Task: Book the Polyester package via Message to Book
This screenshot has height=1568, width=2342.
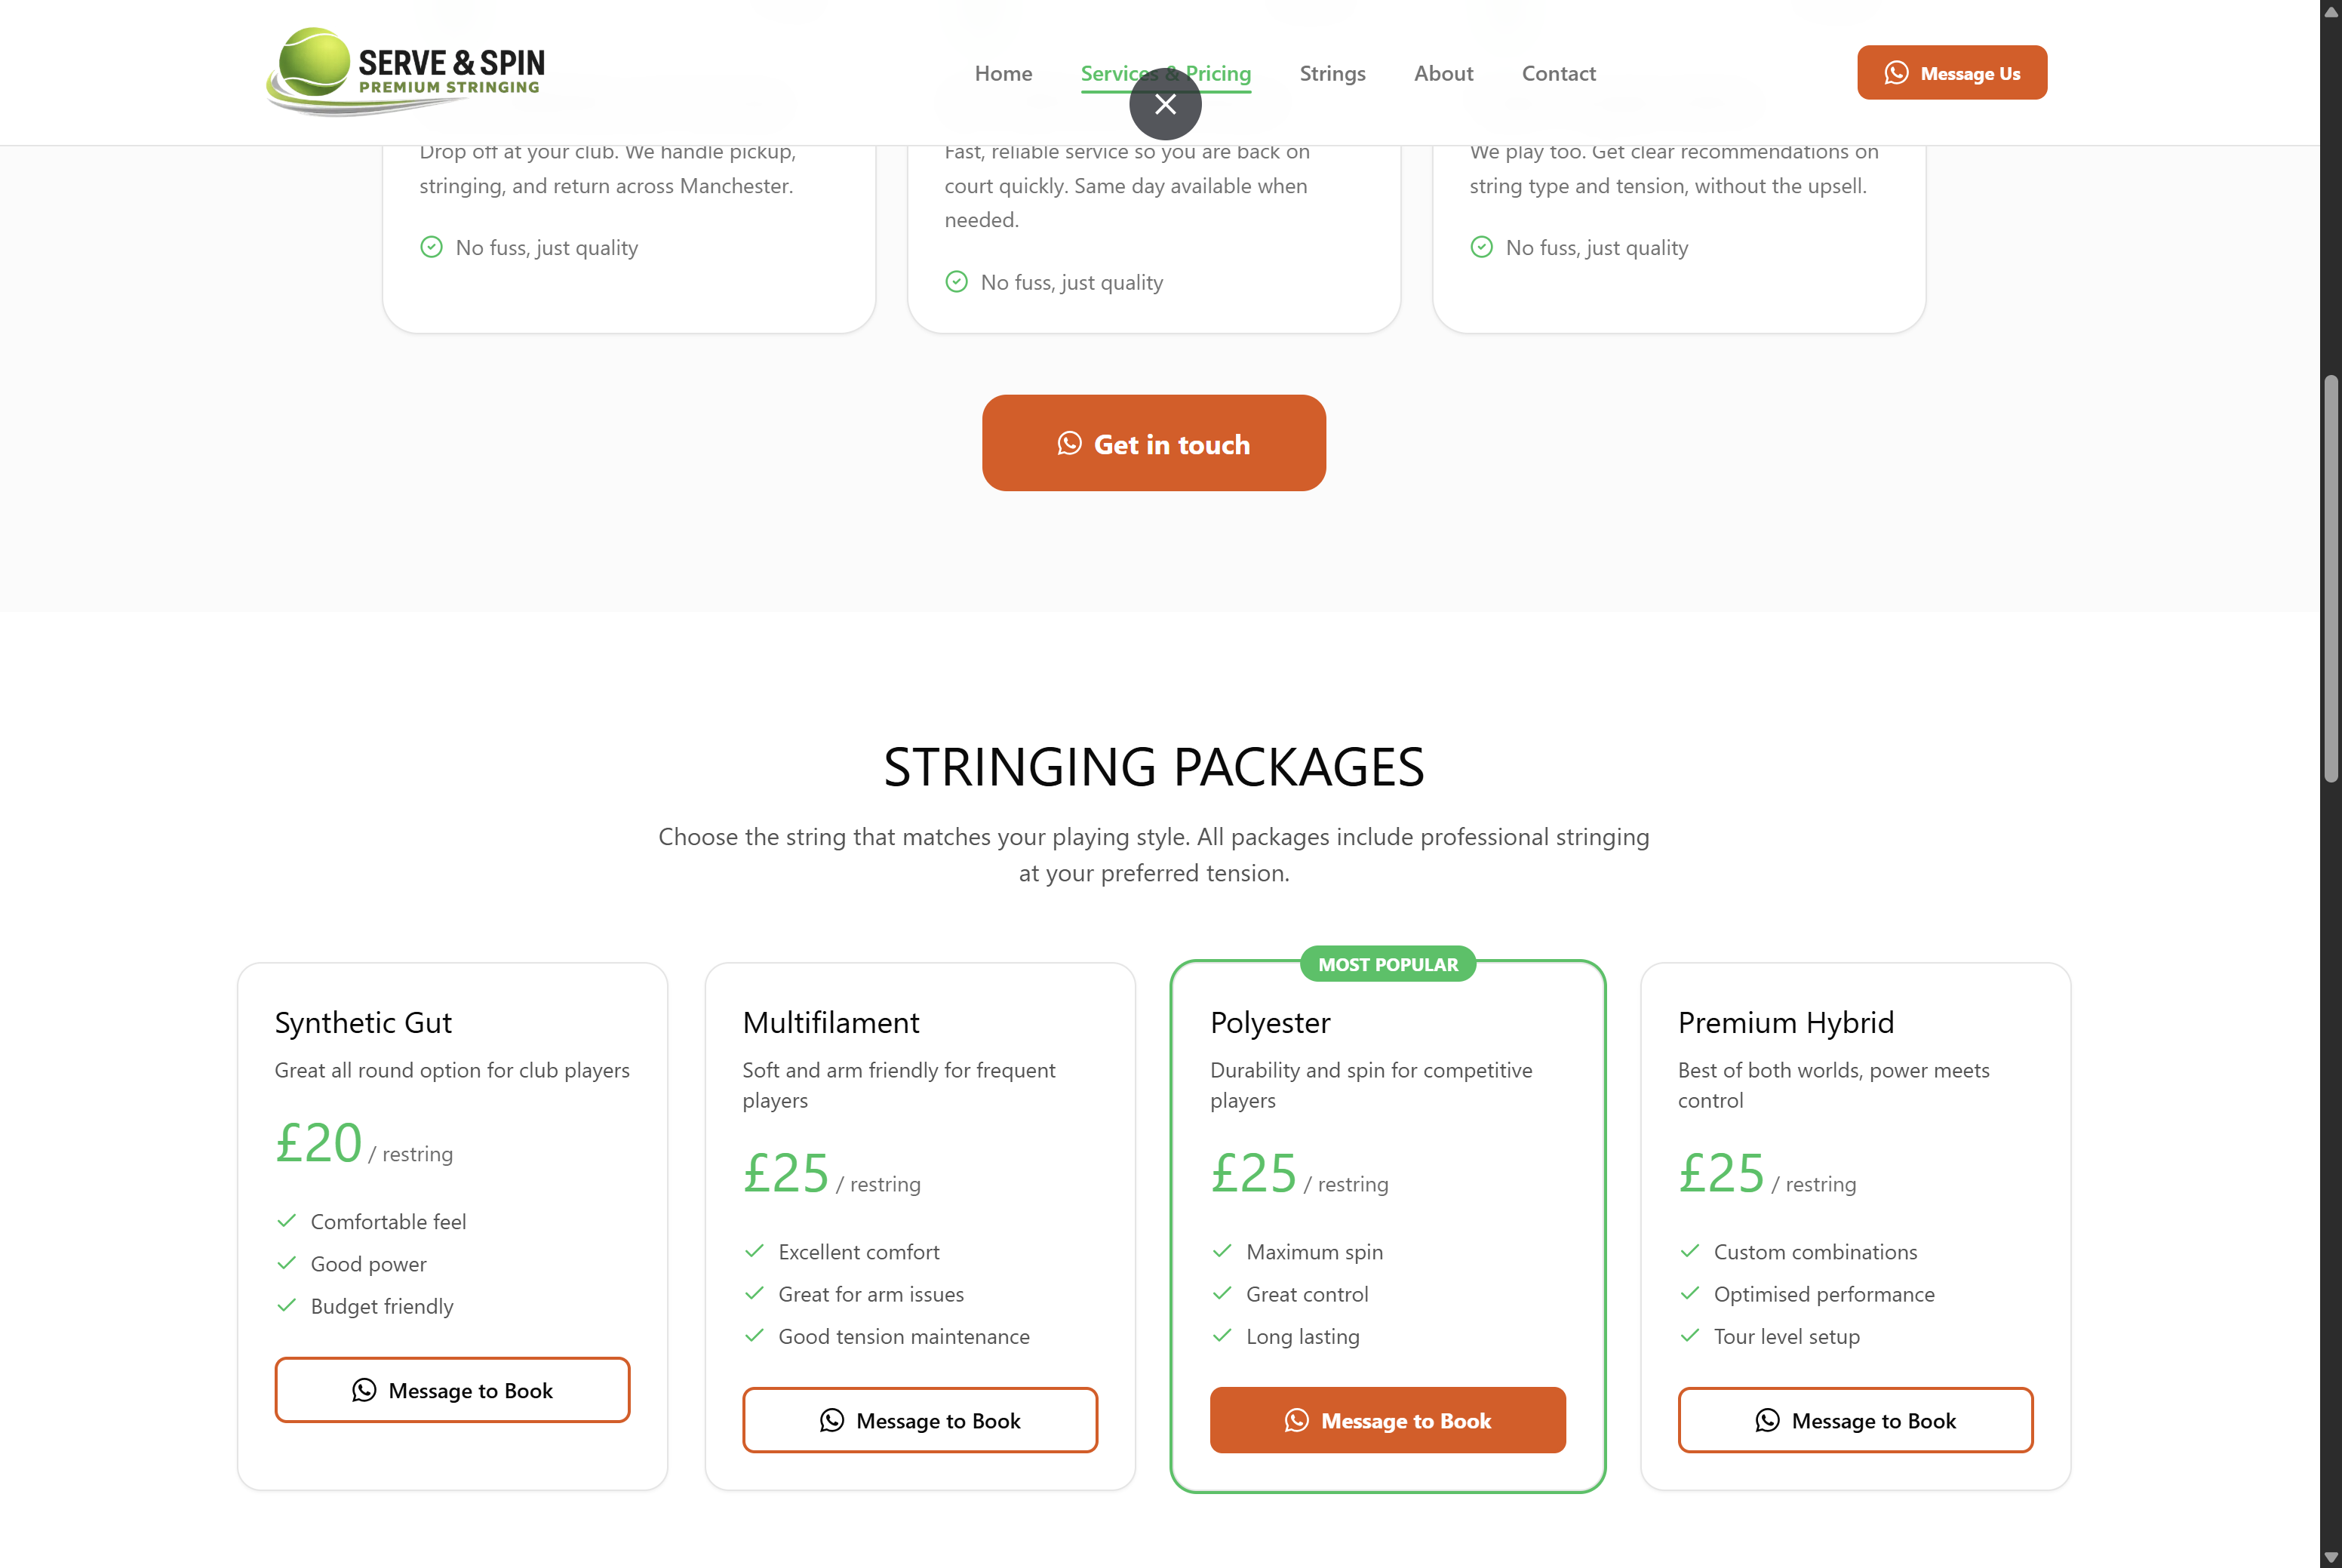Action: click(x=1387, y=1420)
